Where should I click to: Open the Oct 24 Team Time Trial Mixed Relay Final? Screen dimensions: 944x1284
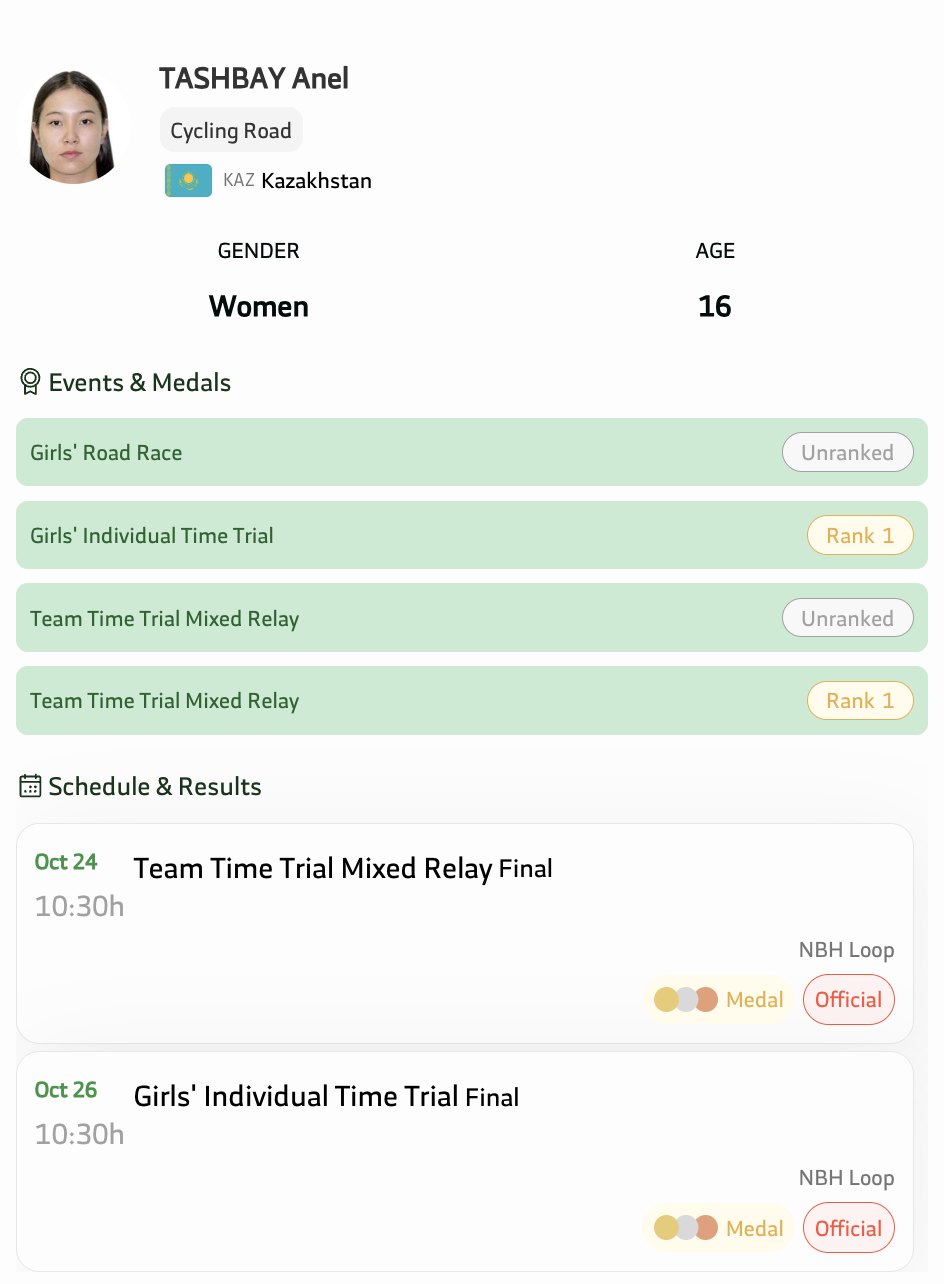click(343, 868)
